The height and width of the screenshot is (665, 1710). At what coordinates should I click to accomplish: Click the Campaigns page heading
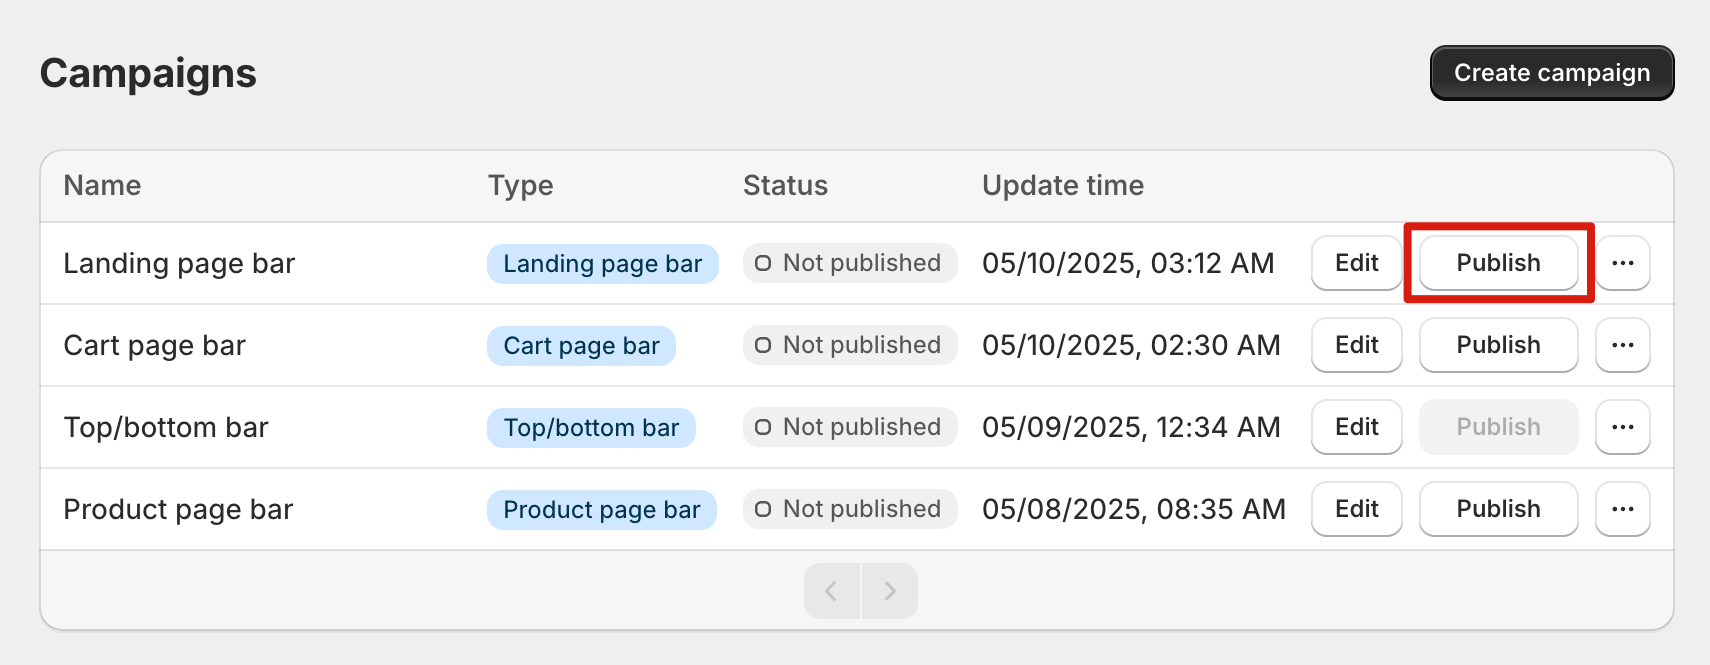[148, 74]
